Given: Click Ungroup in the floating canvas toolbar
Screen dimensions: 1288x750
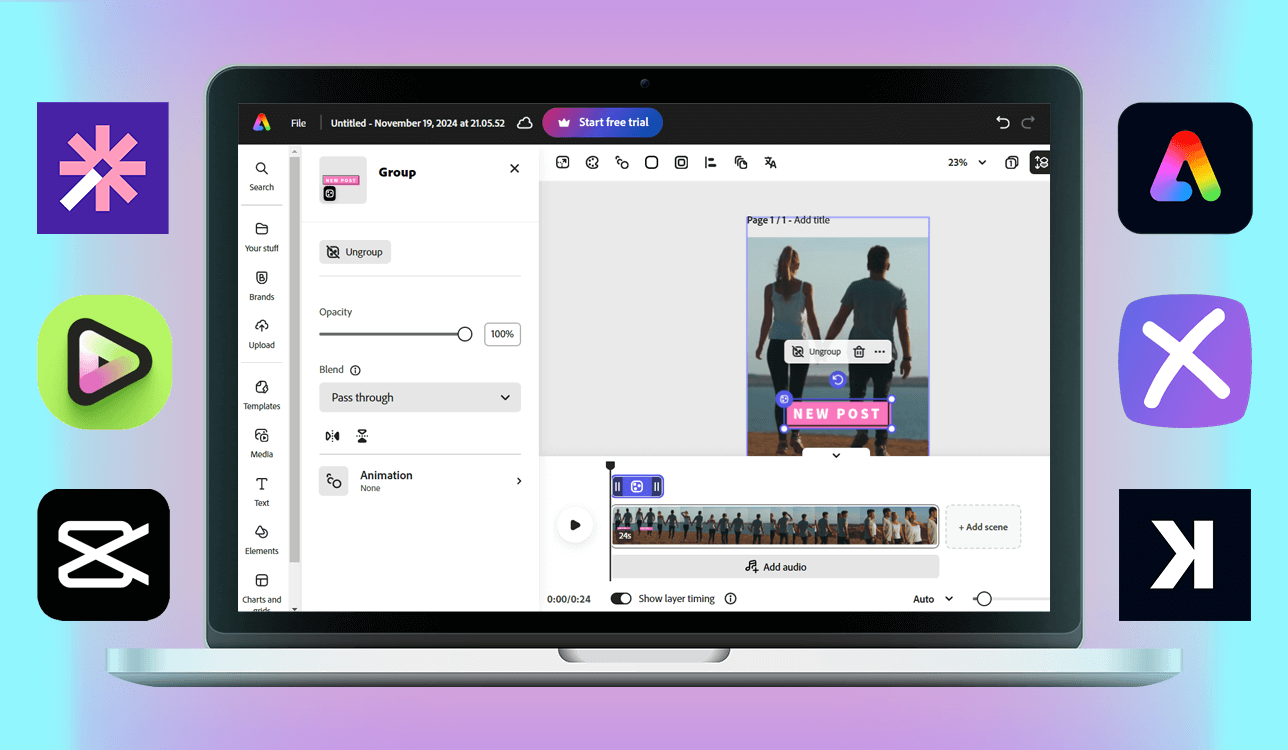Looking at the screenshot, I should [816, 352].
